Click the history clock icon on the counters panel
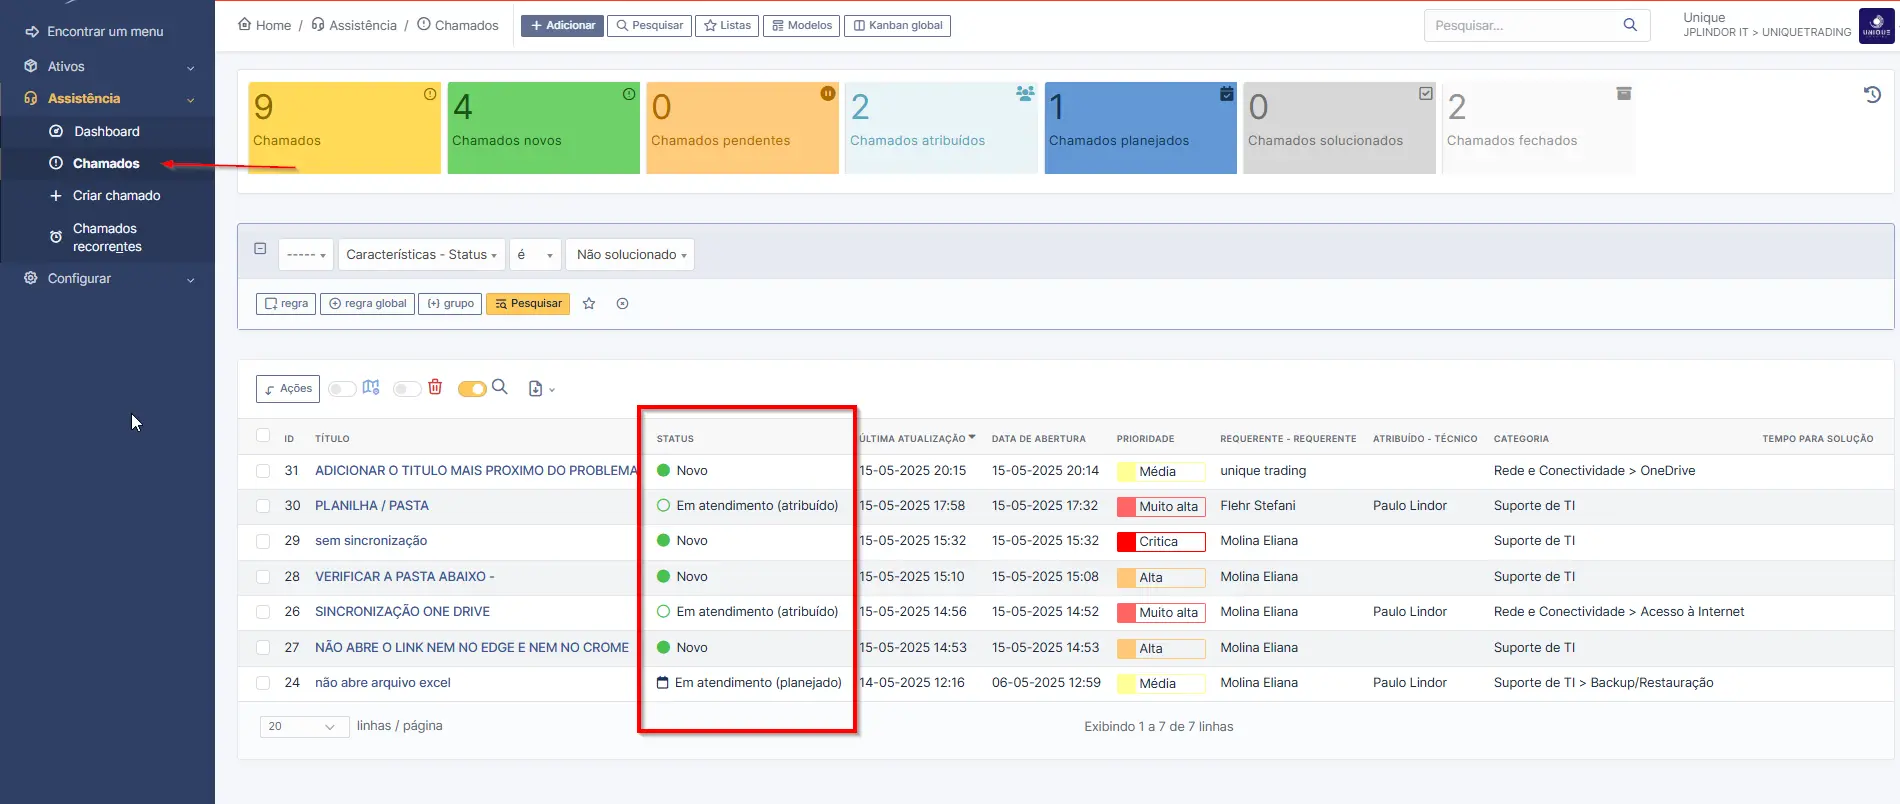This screenshot has height=804, width=1900. 1872,95
